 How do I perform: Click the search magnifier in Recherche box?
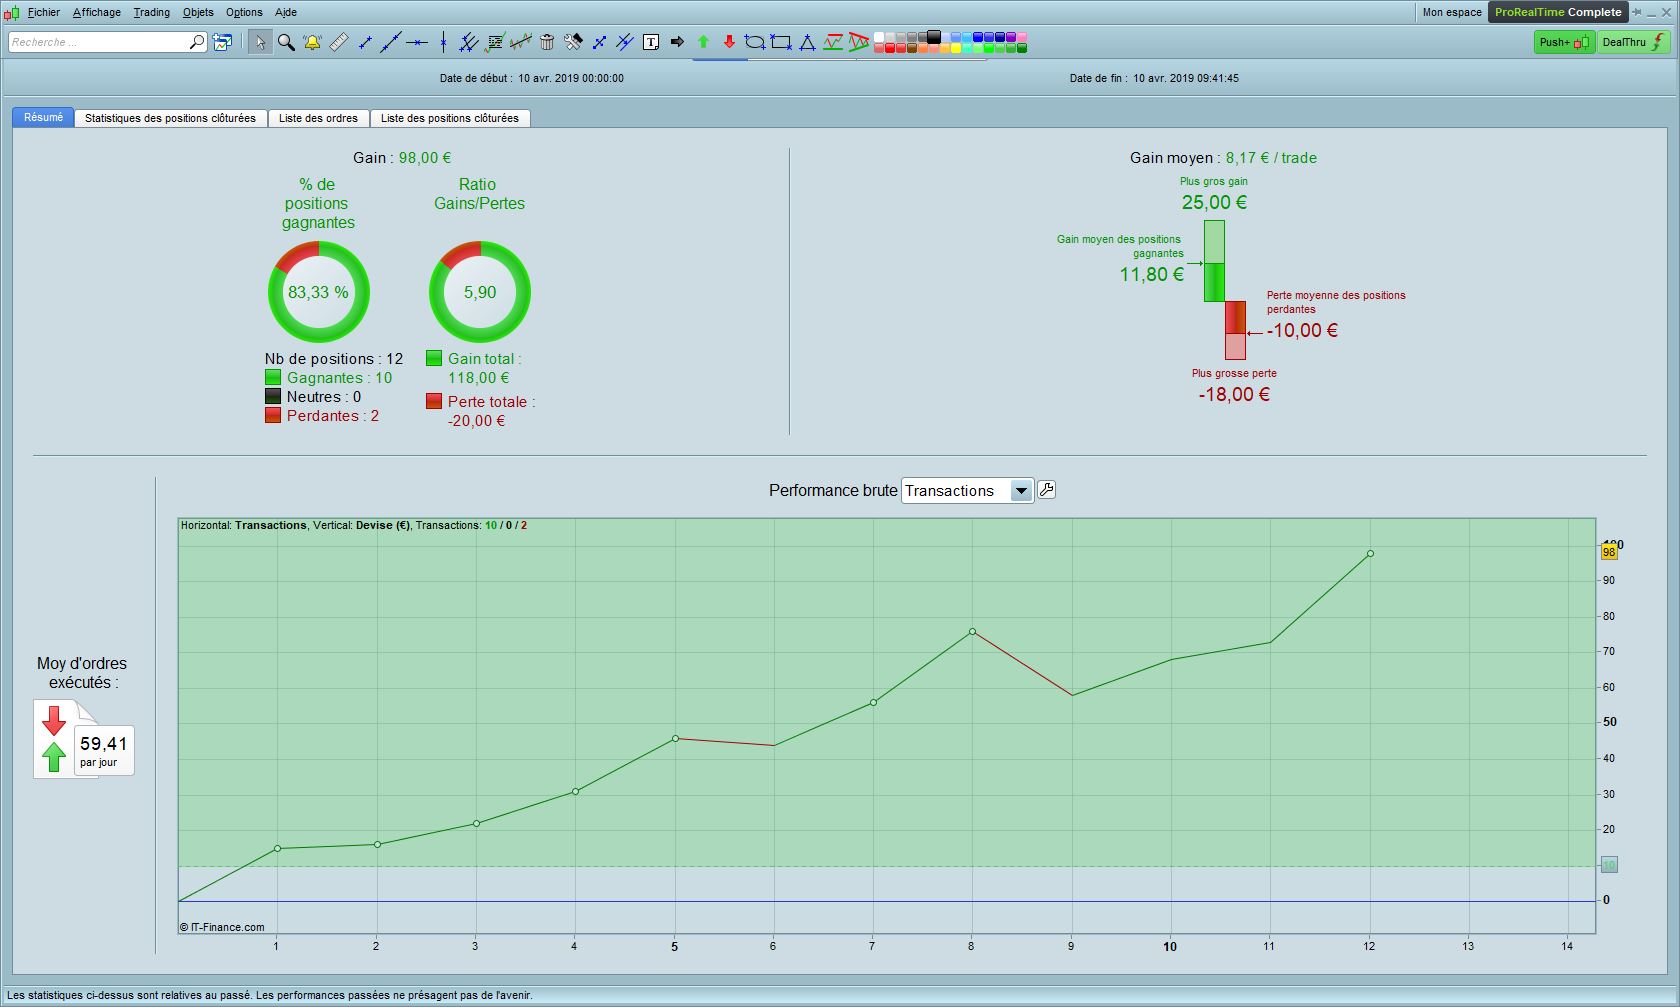pyautogui.click(x=197, y=42)
